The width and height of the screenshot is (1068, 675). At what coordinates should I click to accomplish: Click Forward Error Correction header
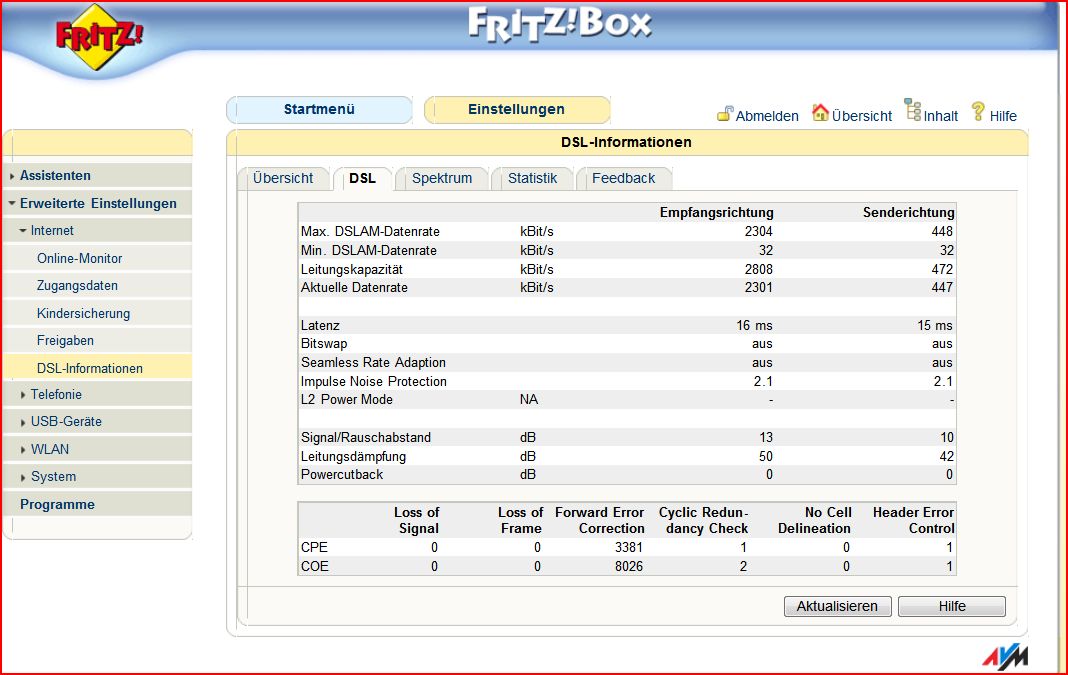click(599, 520)
